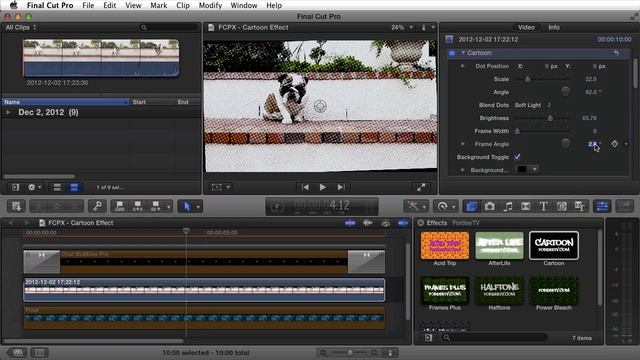
Task: Toggle the Inspector panel button
Action: coord(602,206)
